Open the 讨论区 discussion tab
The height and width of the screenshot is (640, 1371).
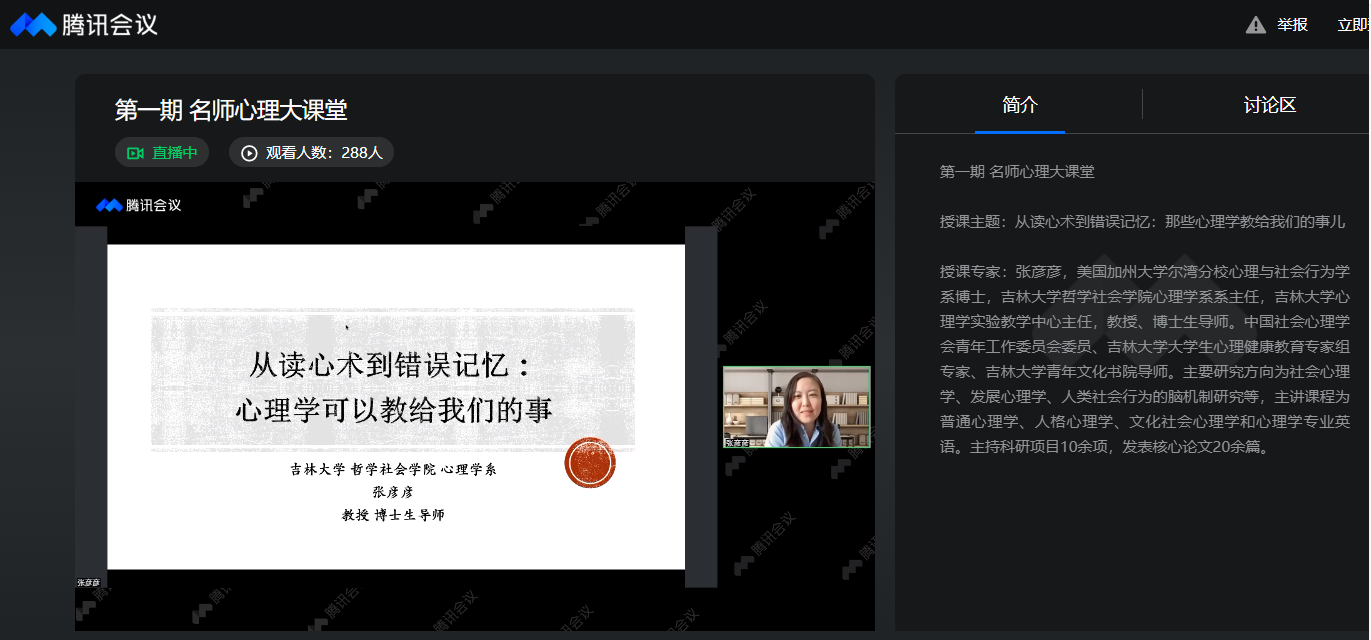[1269, 105]
